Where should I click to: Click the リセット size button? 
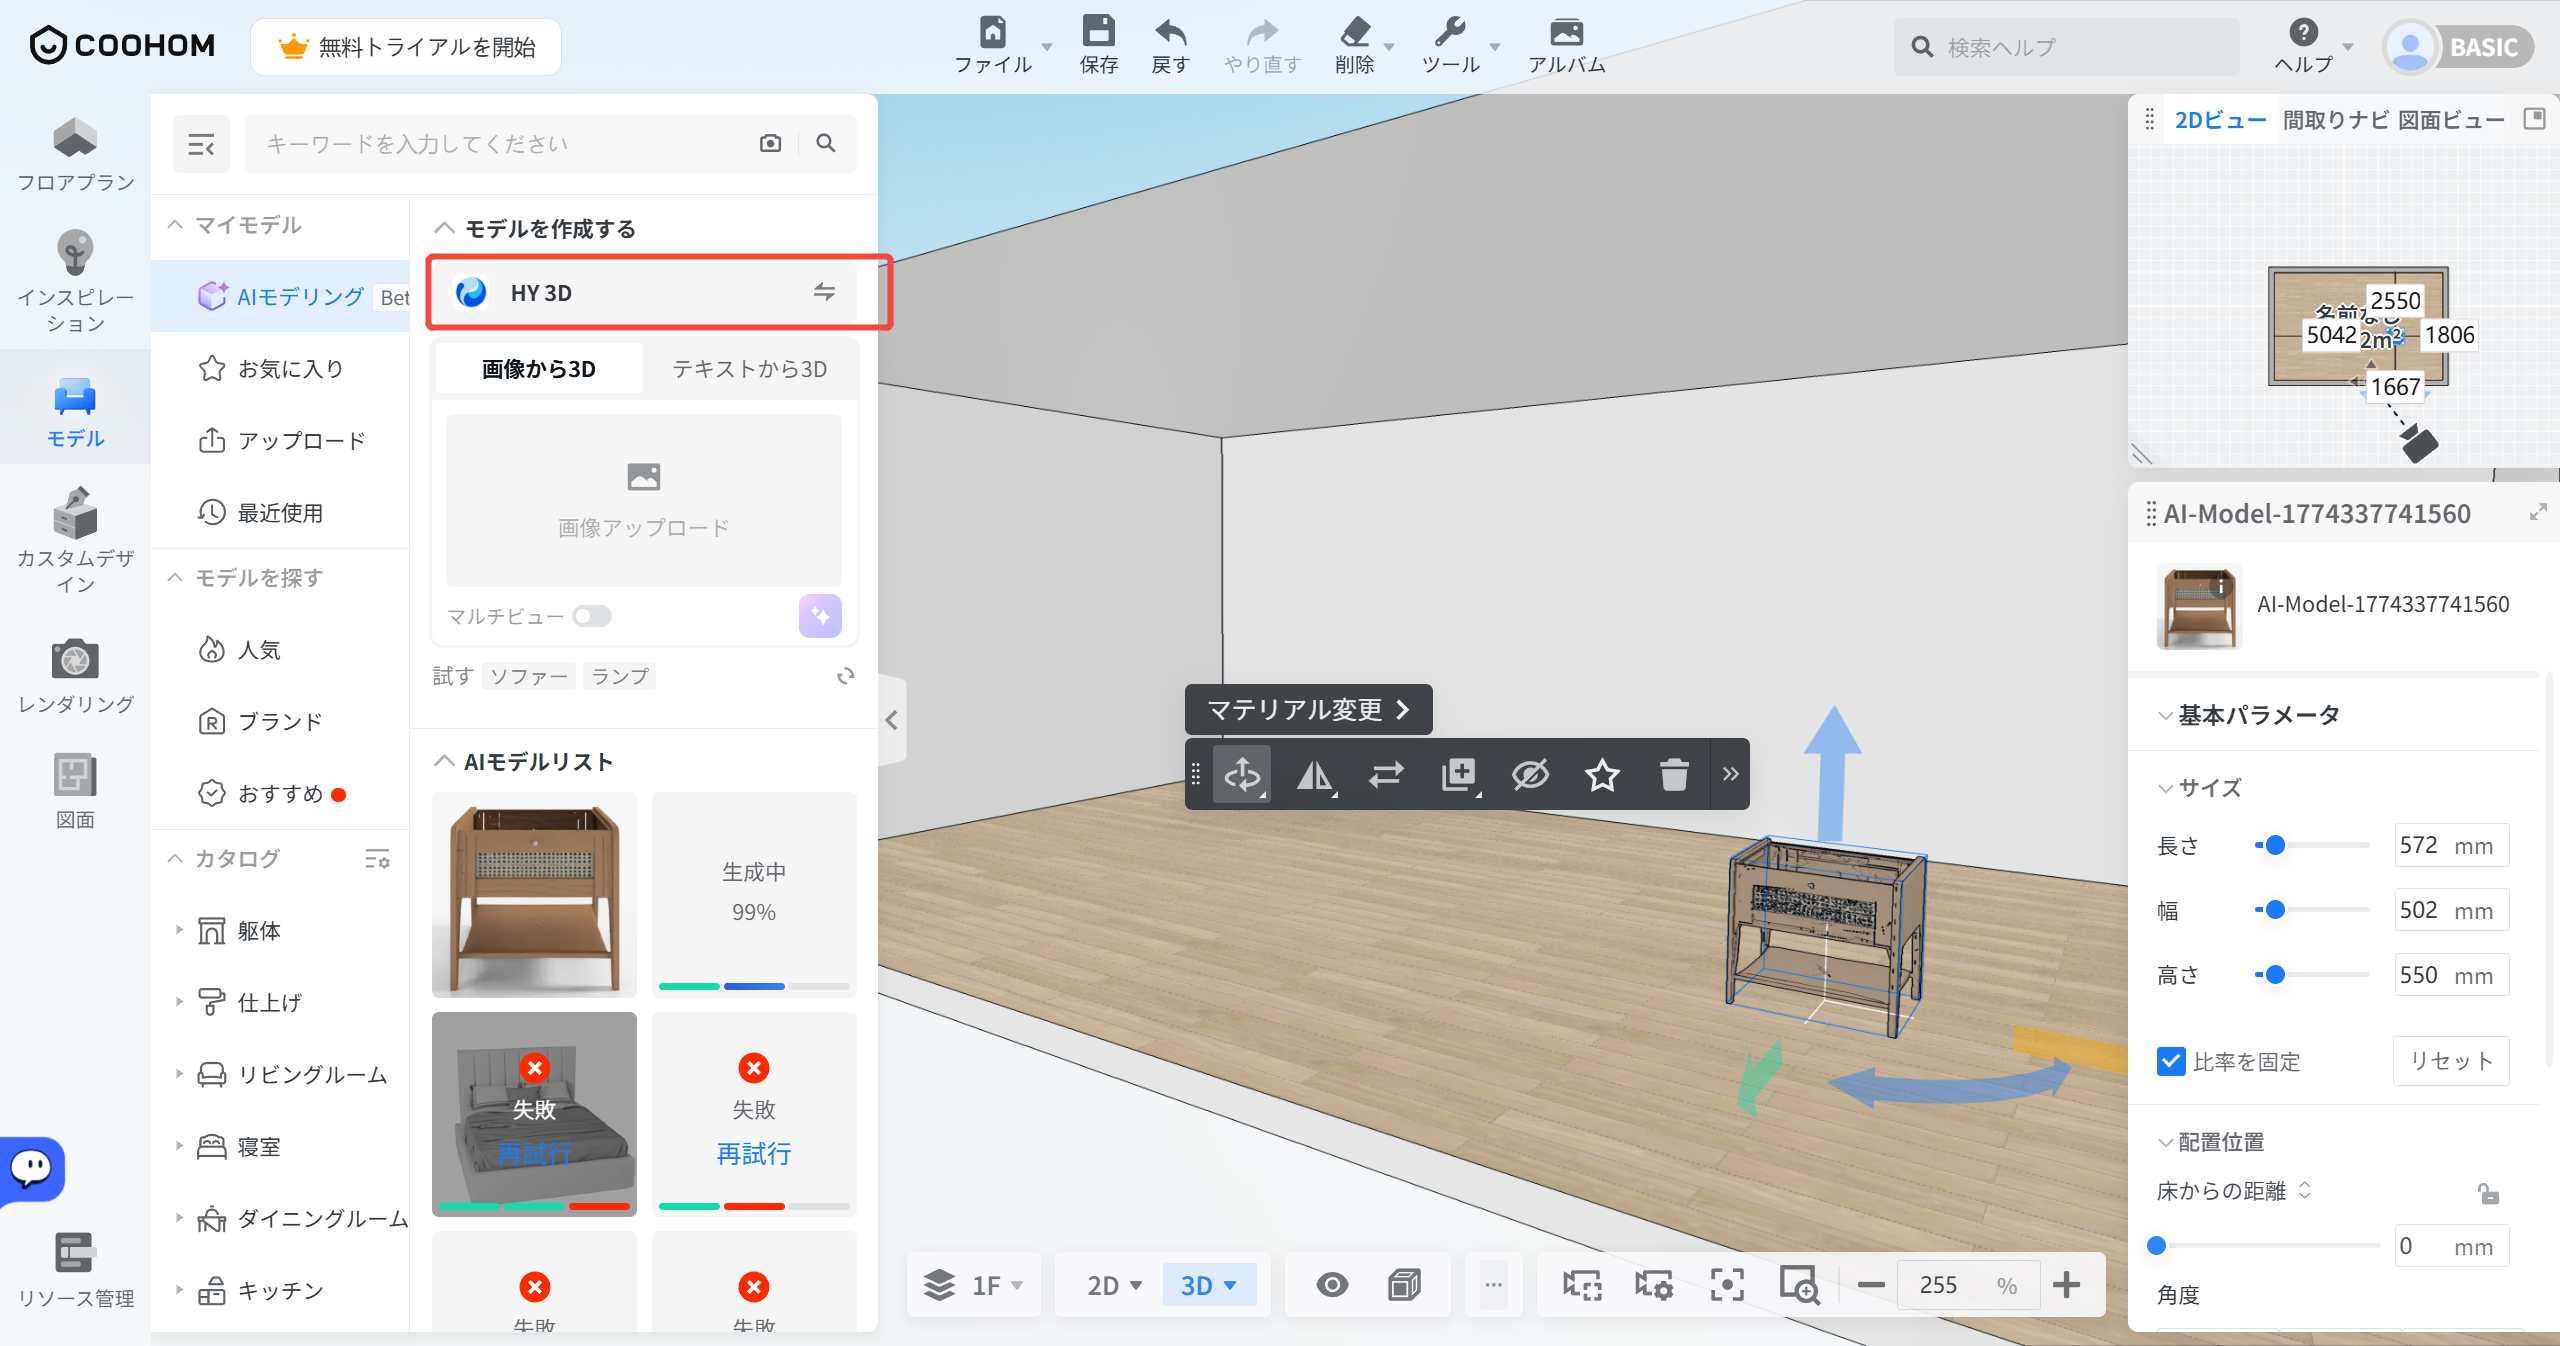click(2451, 1061)
